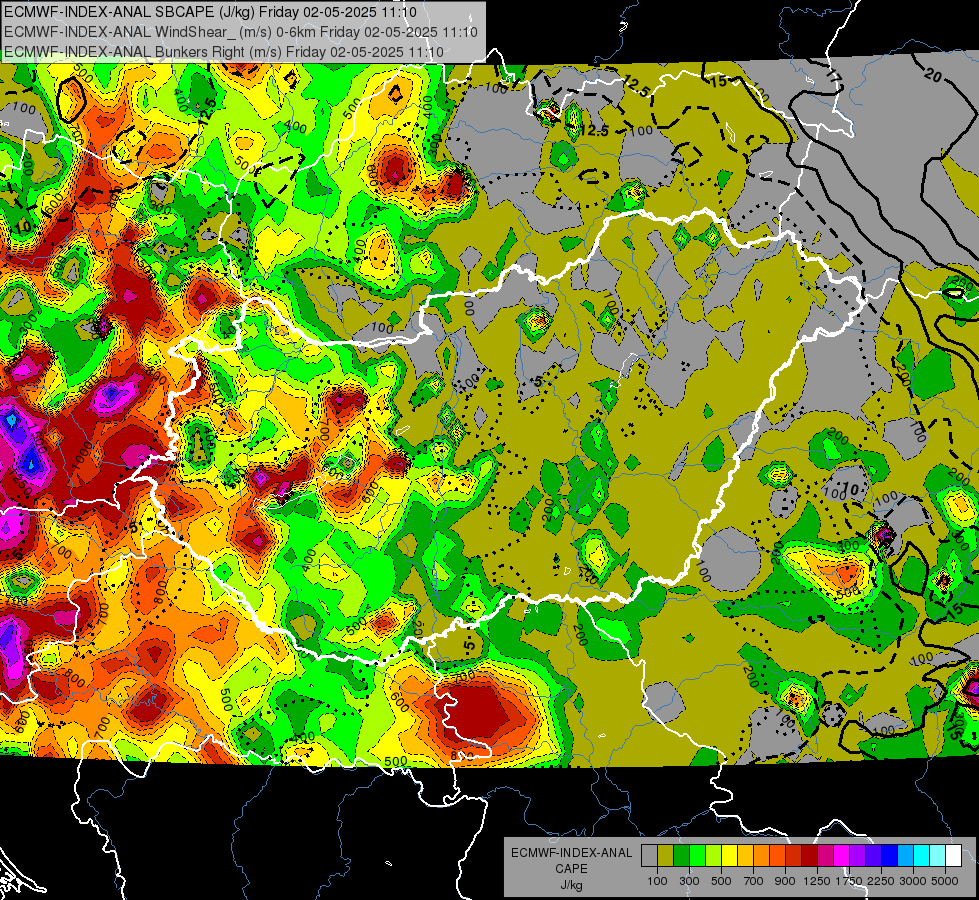Click the sky blue legend swatch

click(x=906, y=855)
